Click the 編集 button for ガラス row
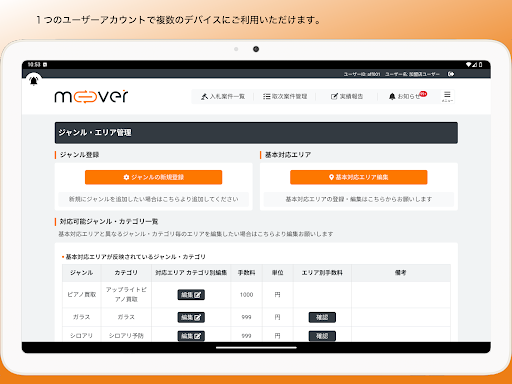 click(191, 317)
